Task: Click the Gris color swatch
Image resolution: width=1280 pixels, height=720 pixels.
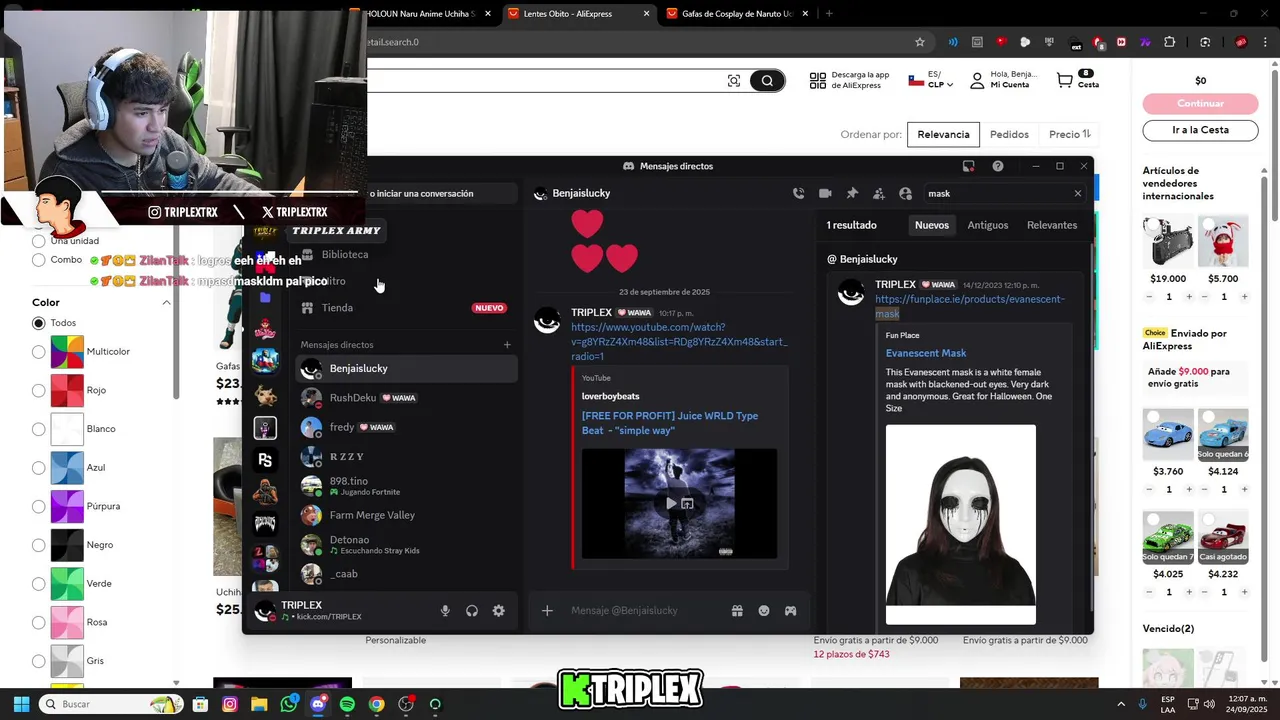Action: 67,661
